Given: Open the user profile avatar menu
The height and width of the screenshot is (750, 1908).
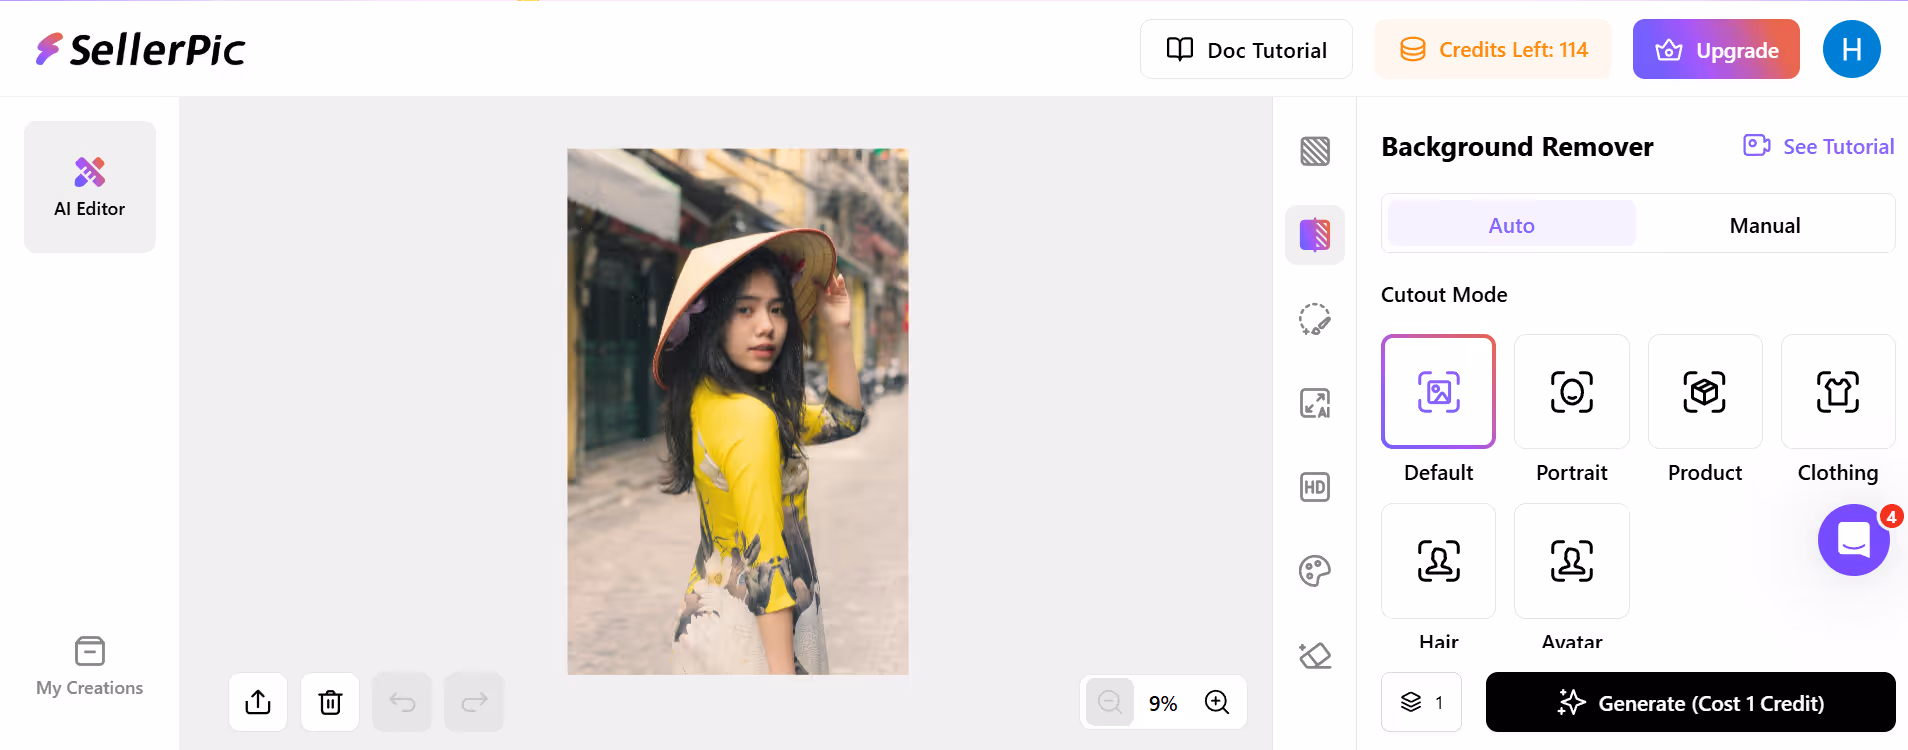Looking at the screenshot, I should tap(1851, 49).
